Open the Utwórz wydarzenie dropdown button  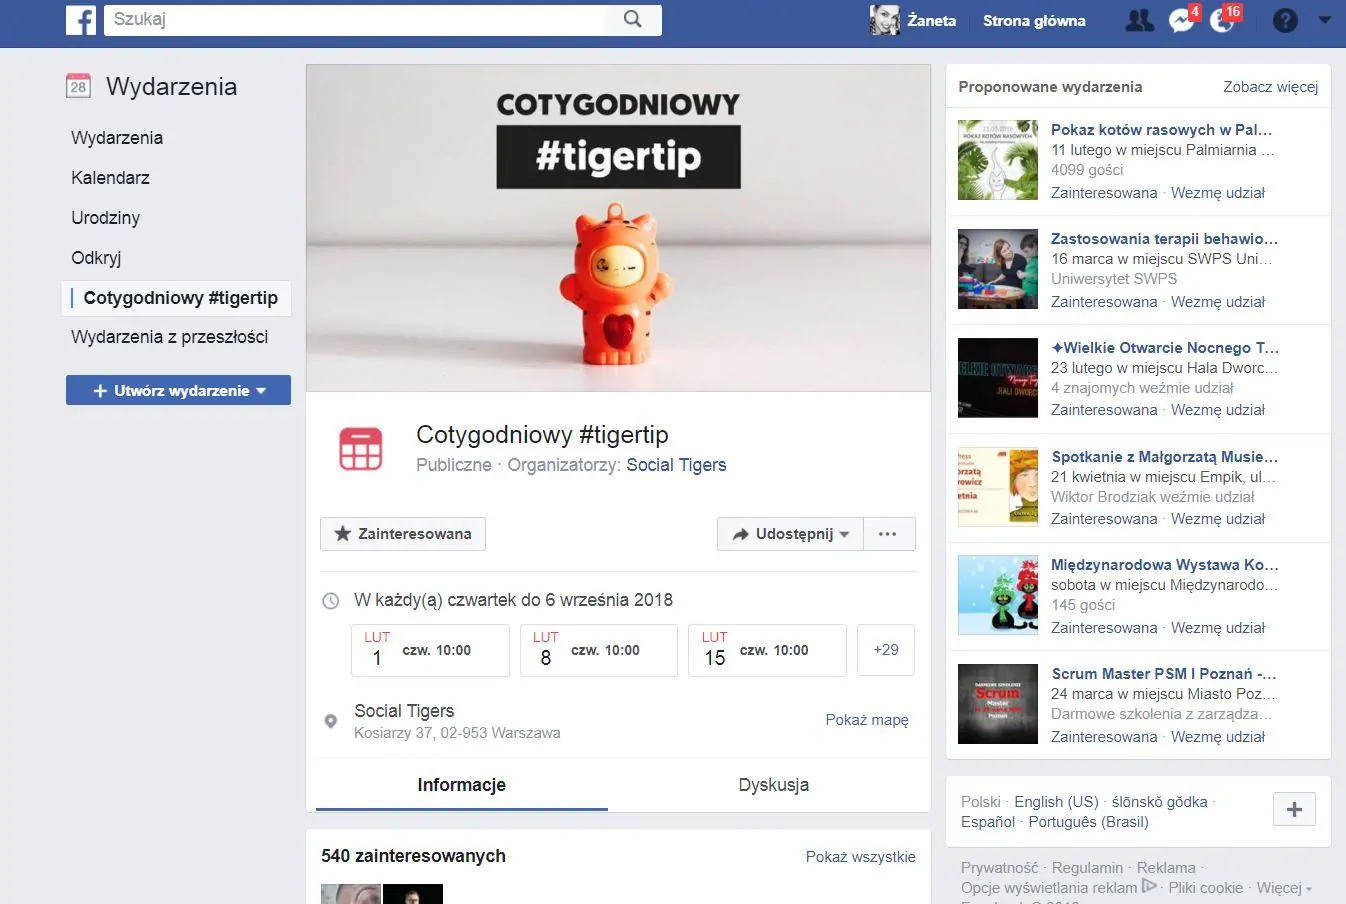coord(178,390)
